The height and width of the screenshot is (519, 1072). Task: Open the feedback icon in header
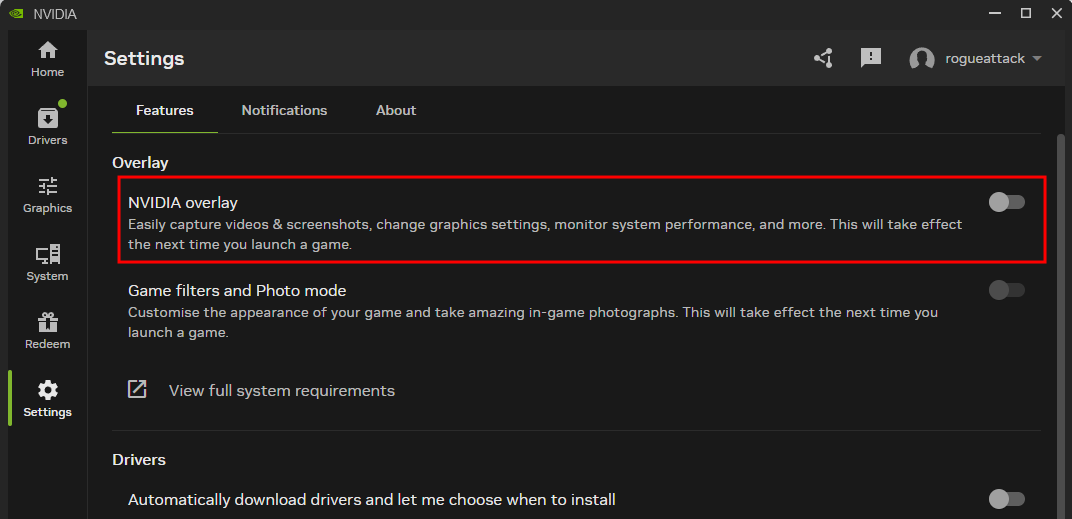click(871, 58)
